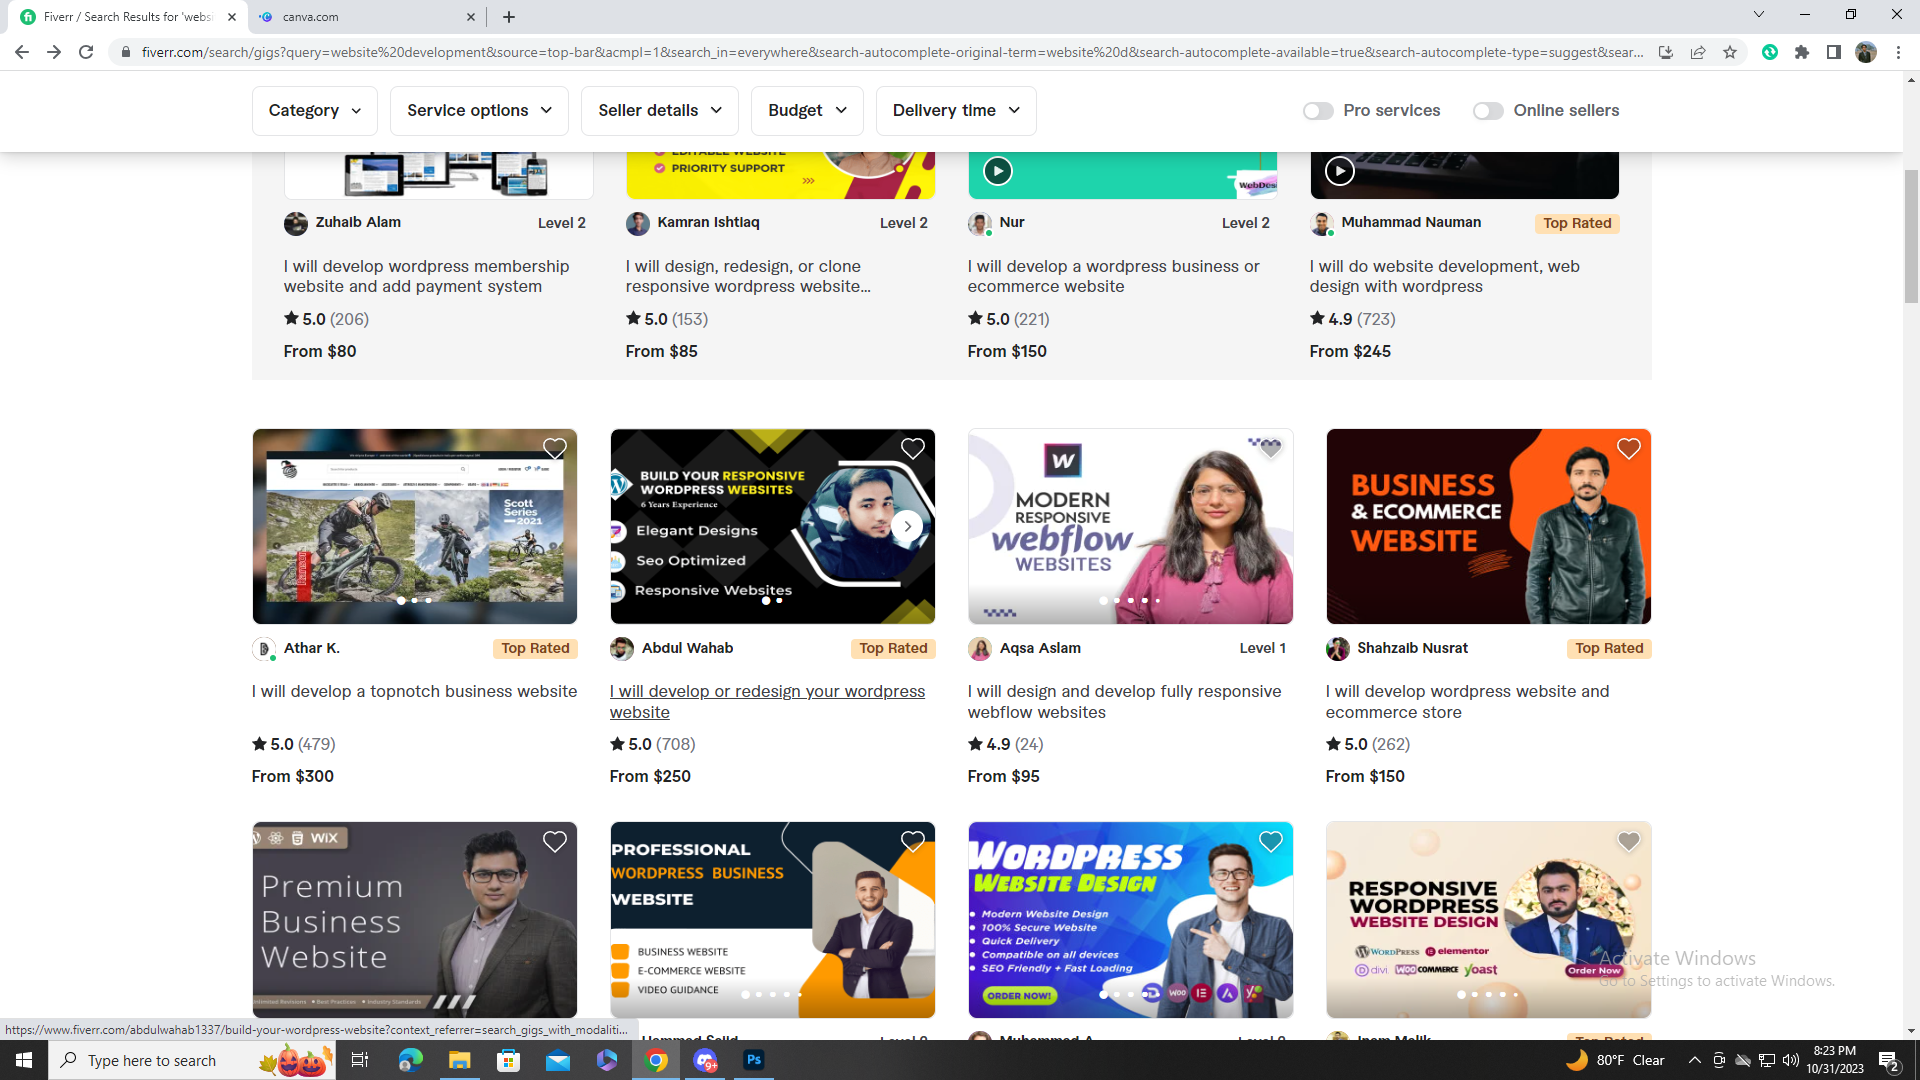
Task: Open the Delivery time dropdown
Action: pos(955,110)
